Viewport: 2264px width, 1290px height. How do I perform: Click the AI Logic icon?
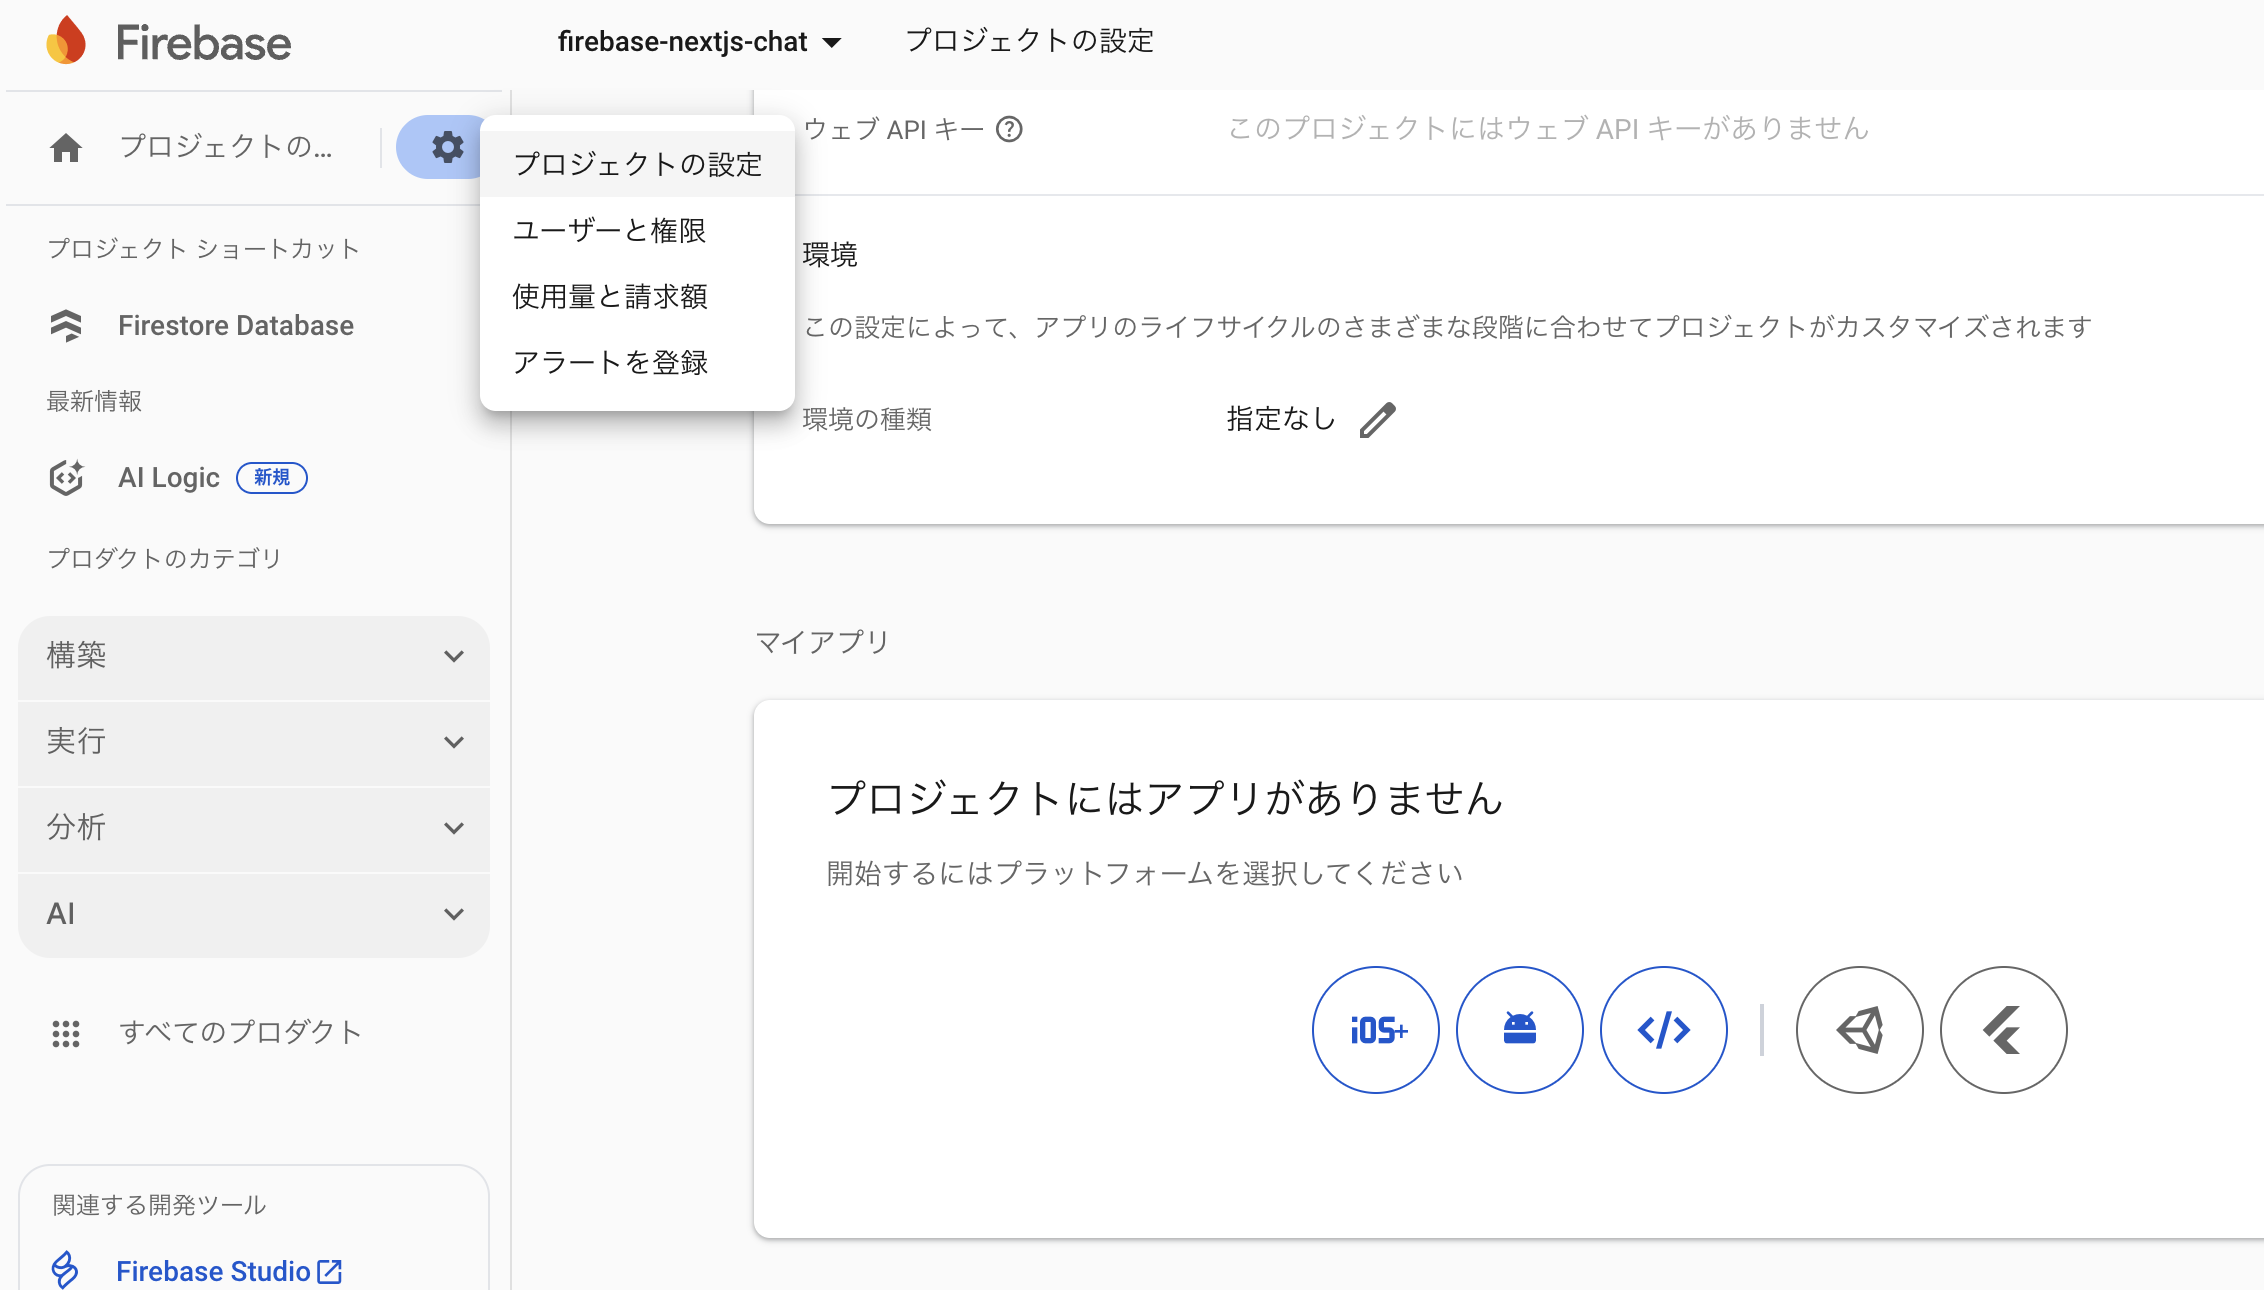point(66,478)
